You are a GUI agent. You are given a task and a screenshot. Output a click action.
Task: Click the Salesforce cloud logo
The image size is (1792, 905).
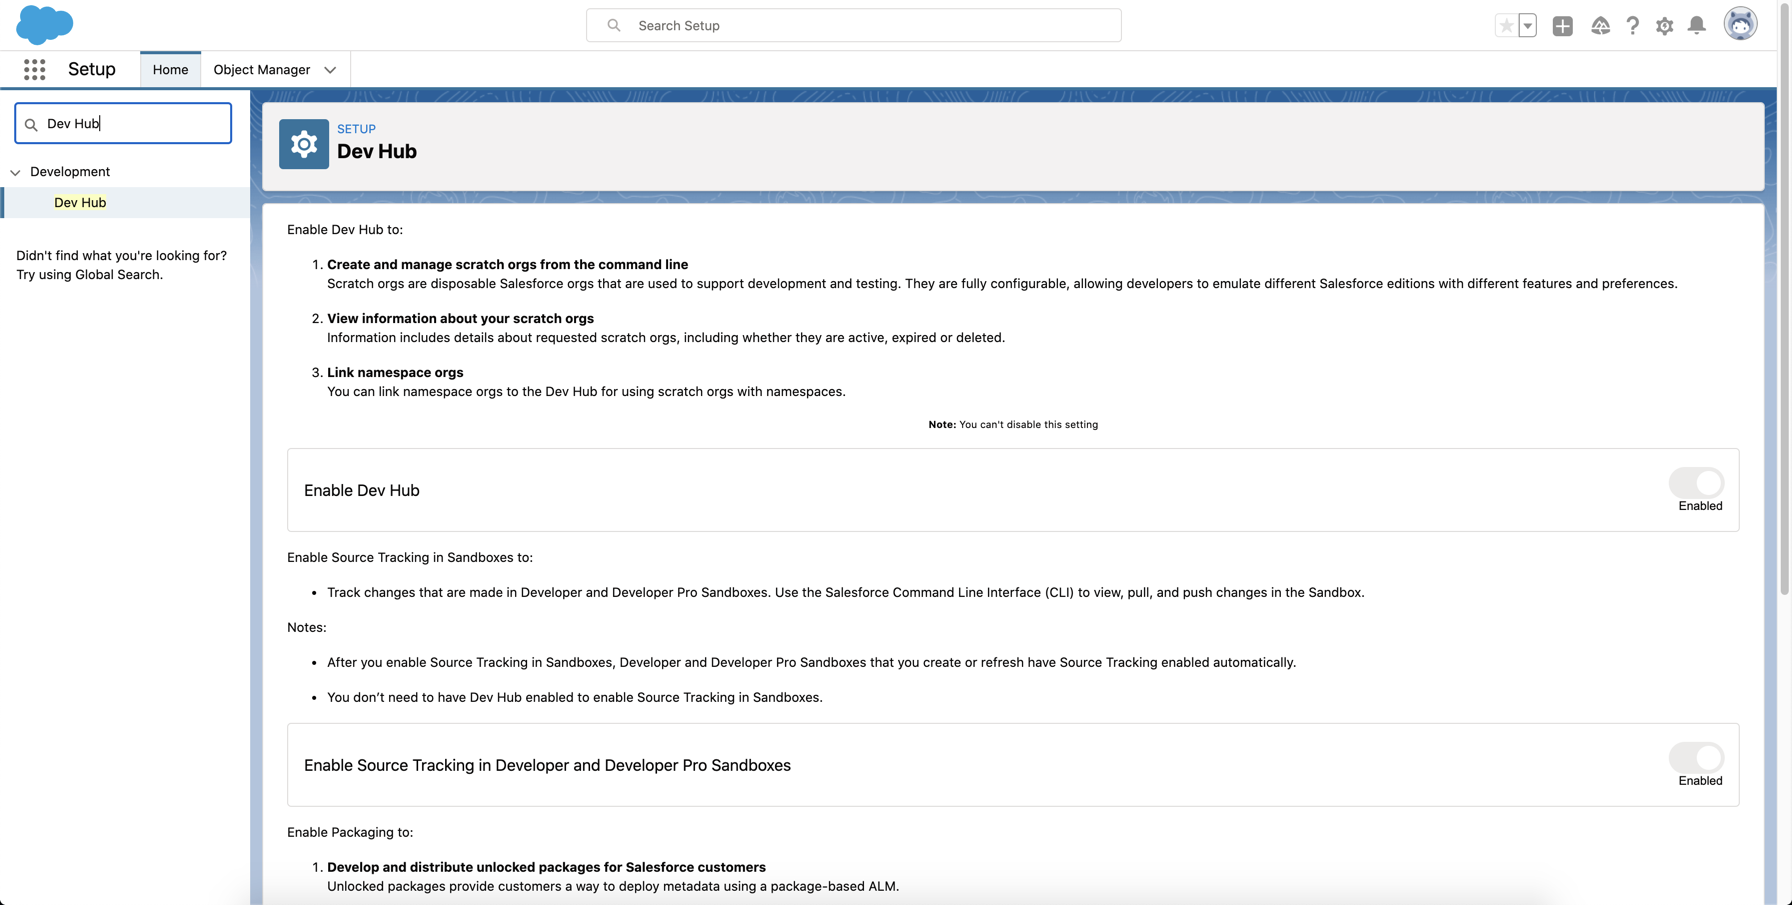pos(45,25)
